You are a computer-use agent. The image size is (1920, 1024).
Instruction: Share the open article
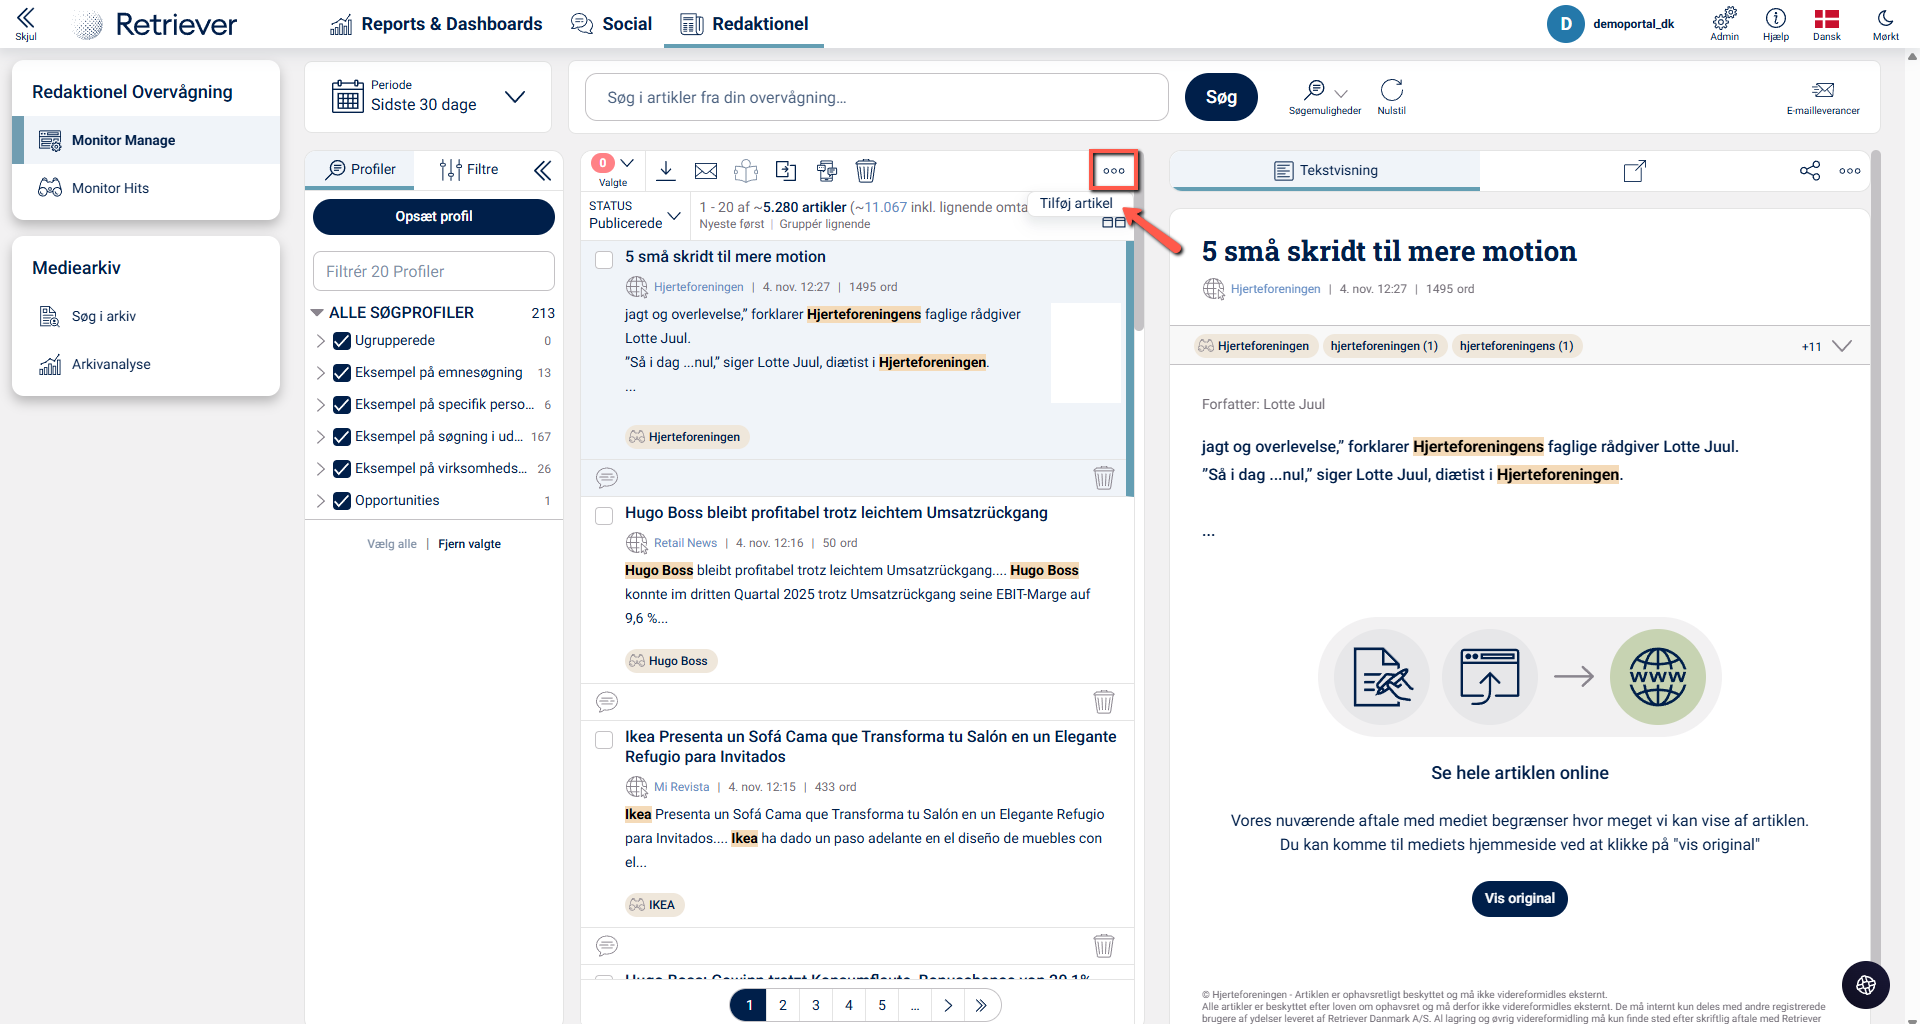[x=1810, y=171]
